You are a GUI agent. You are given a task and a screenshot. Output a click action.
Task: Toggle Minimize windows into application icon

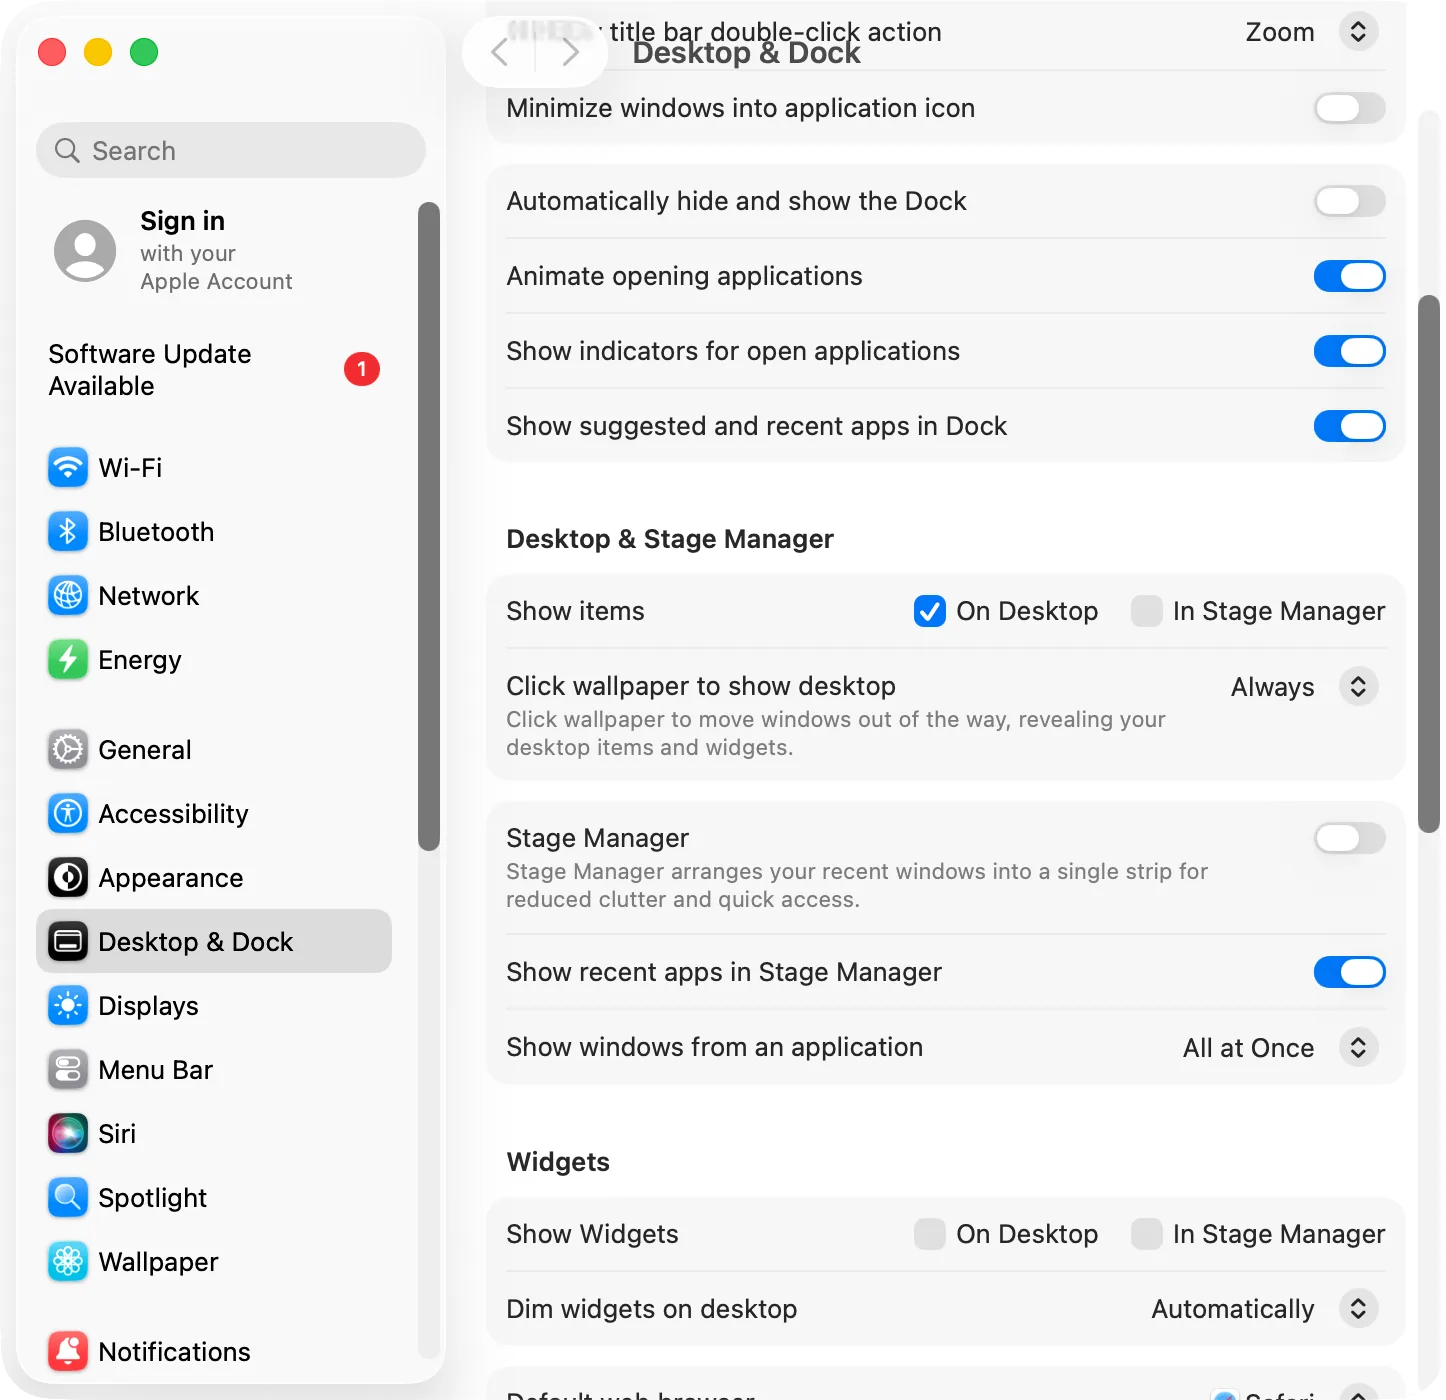pyautogui.click(x=1349, y=108)
